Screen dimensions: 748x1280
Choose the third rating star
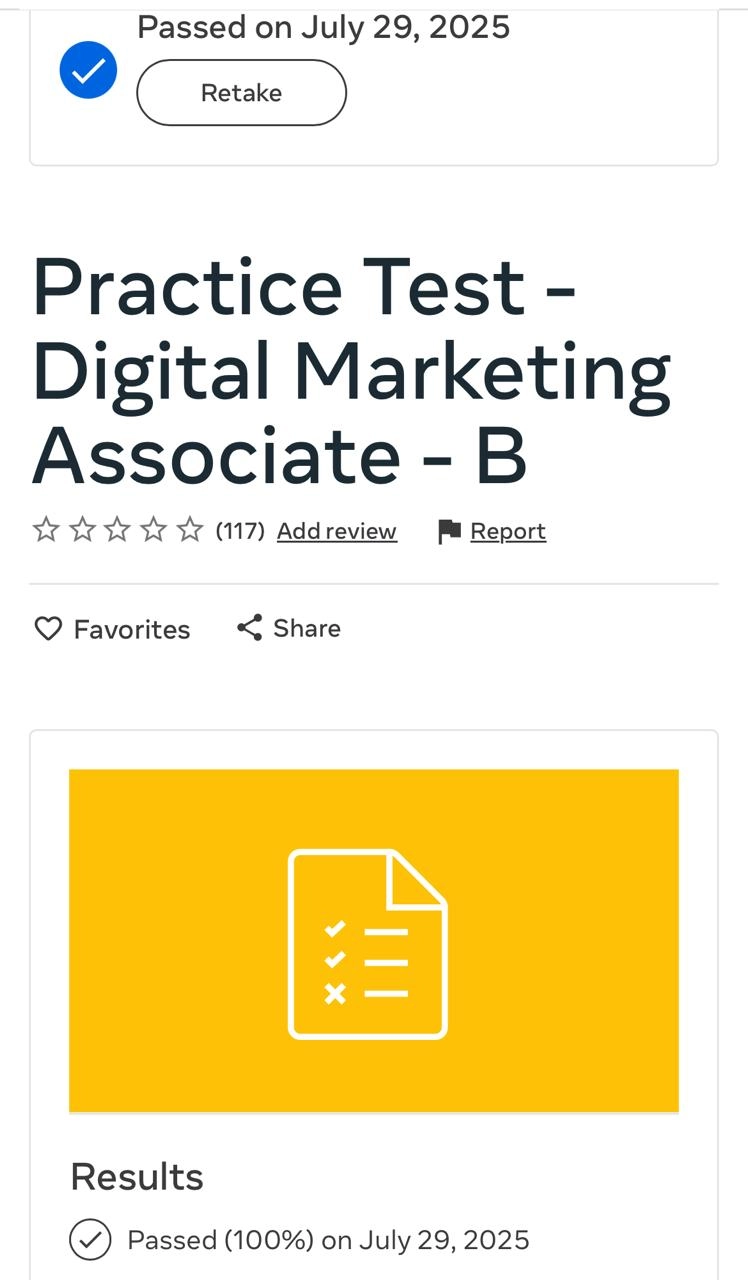[x=118, y=530]
